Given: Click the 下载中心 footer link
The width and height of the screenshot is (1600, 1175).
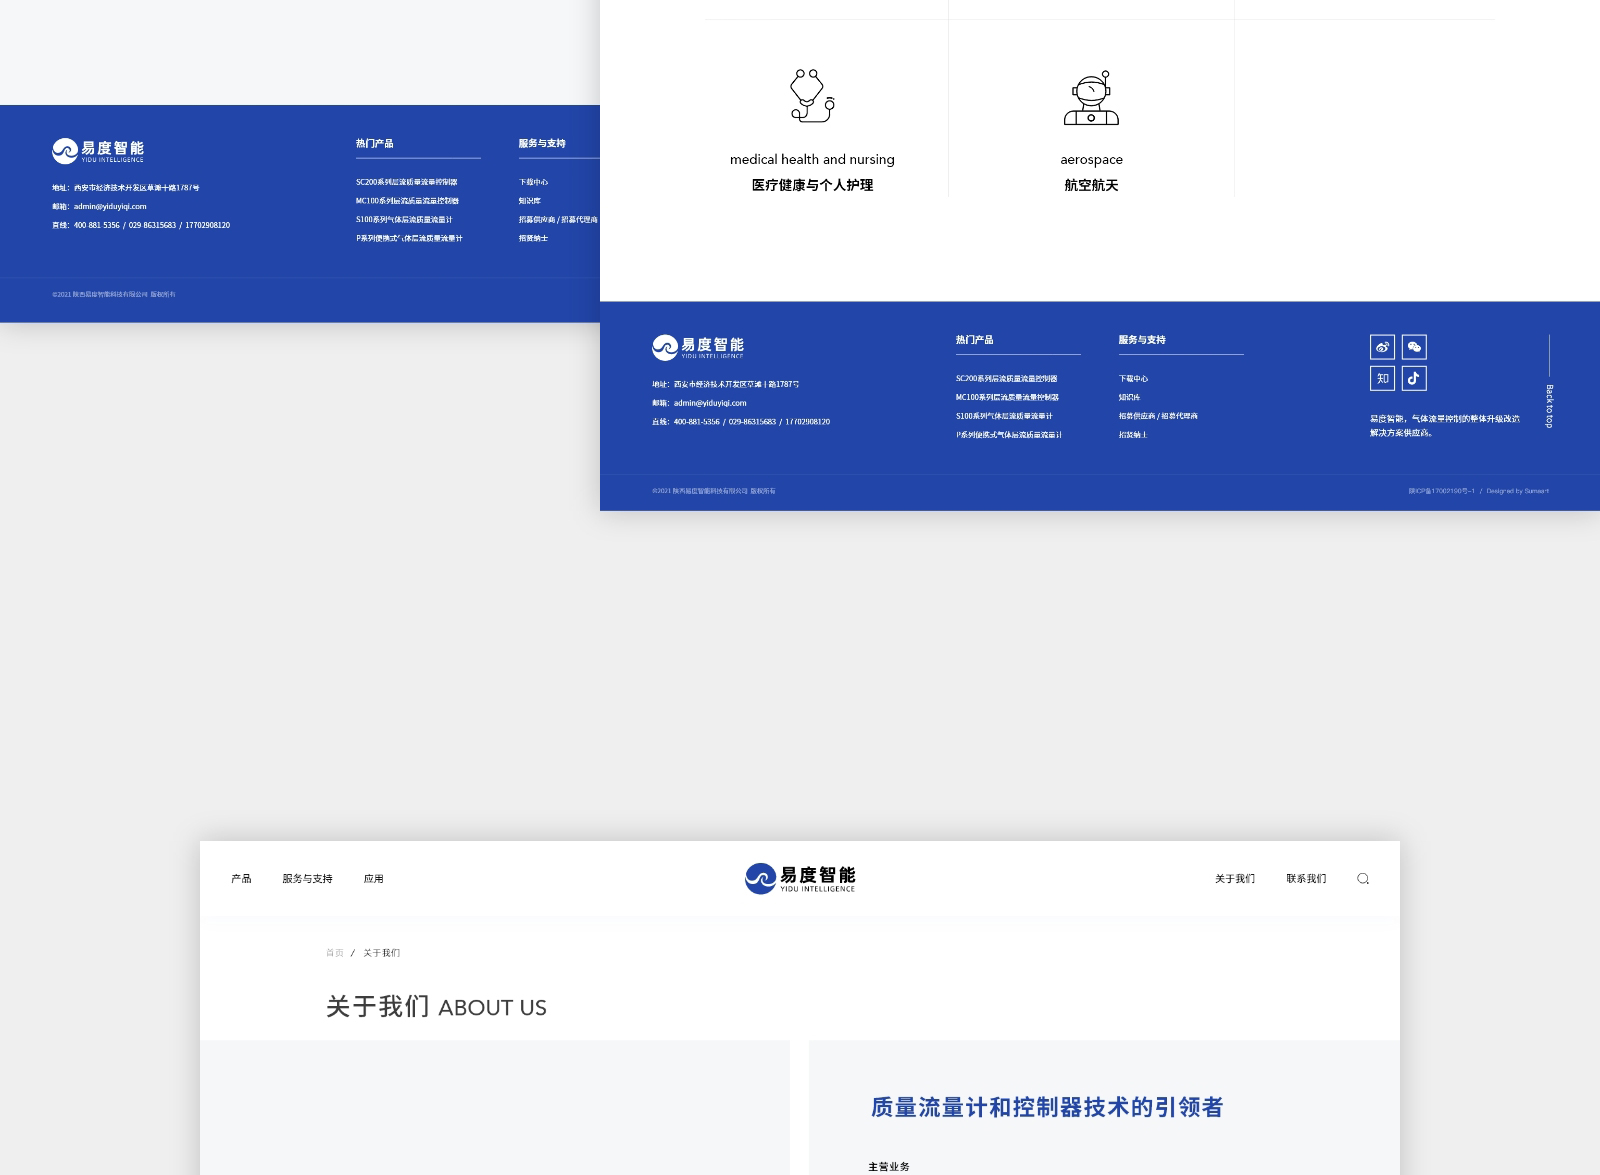Looking at the screenshot, I should 1134,378.
